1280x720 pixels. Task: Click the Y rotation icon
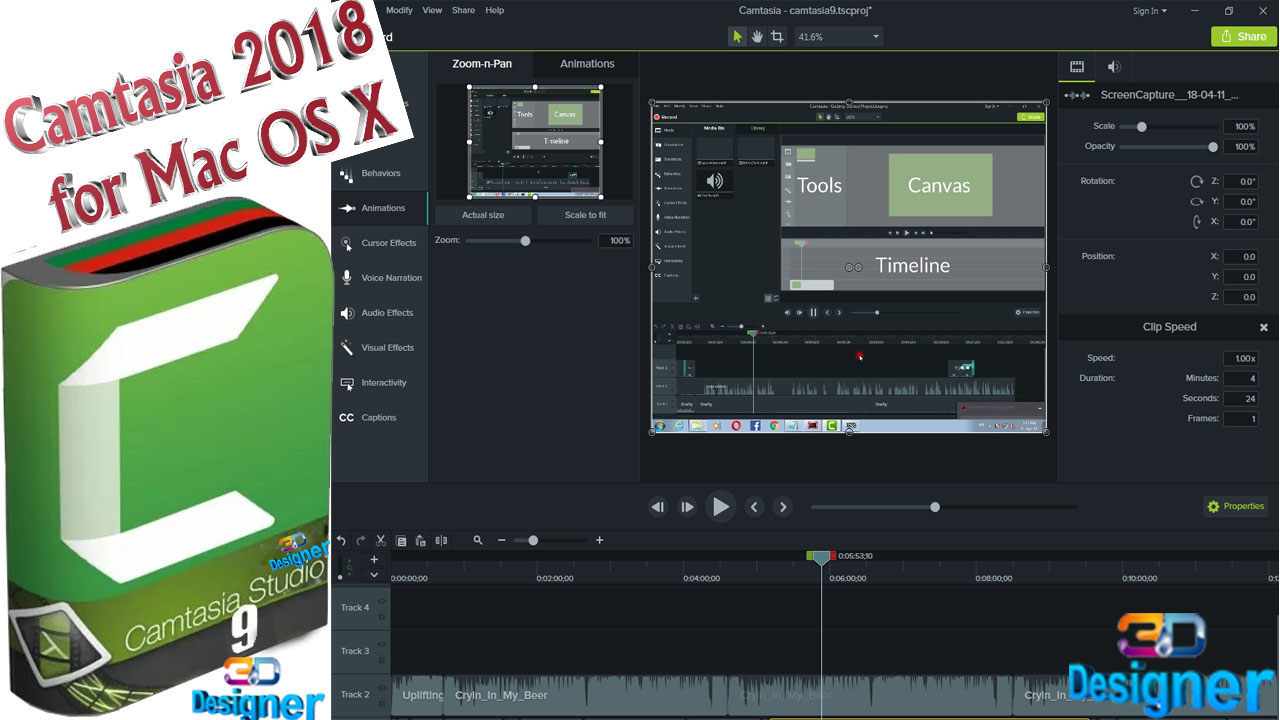1196,202
